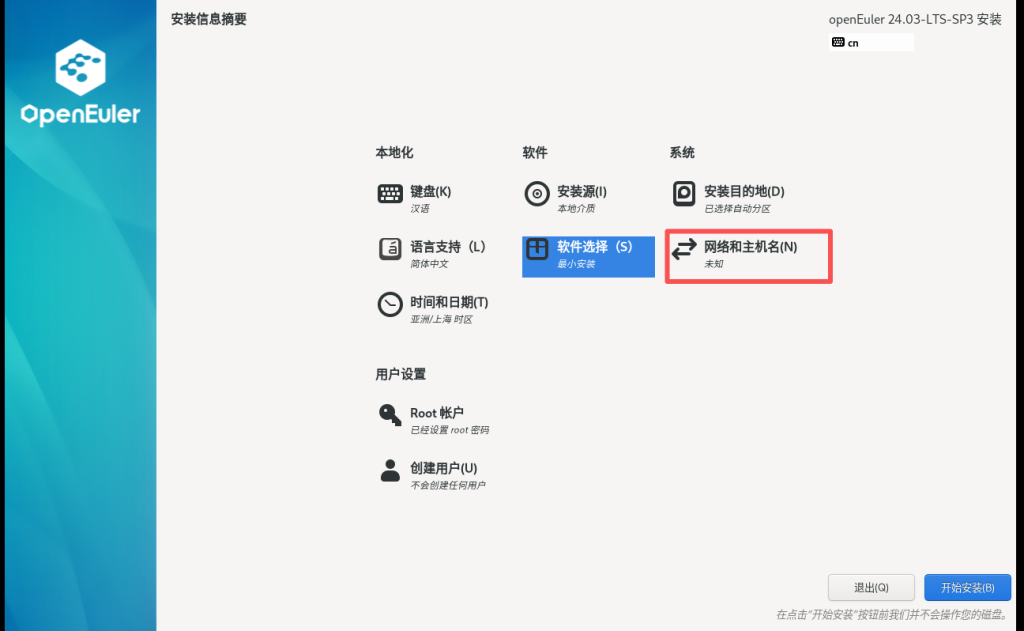This screenshot has height=631, width=1024.
Task: Open 时间和日期(T) via its text label
Action: [449, 302]
